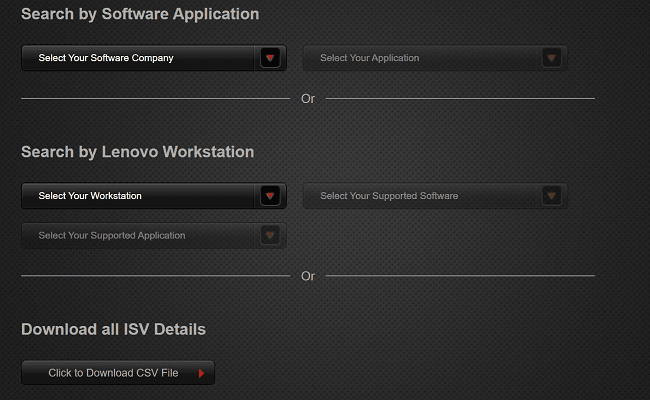
Task: Click the red arrow beside Software Company
Action: coord(270,58)
